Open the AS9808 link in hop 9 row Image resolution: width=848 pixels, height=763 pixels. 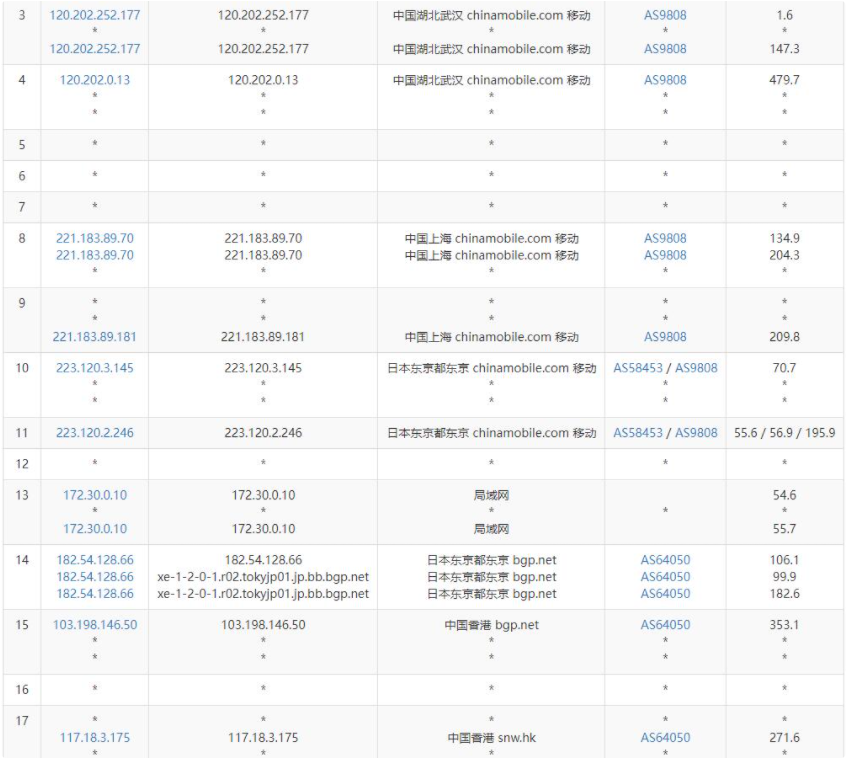coord(665,337)
